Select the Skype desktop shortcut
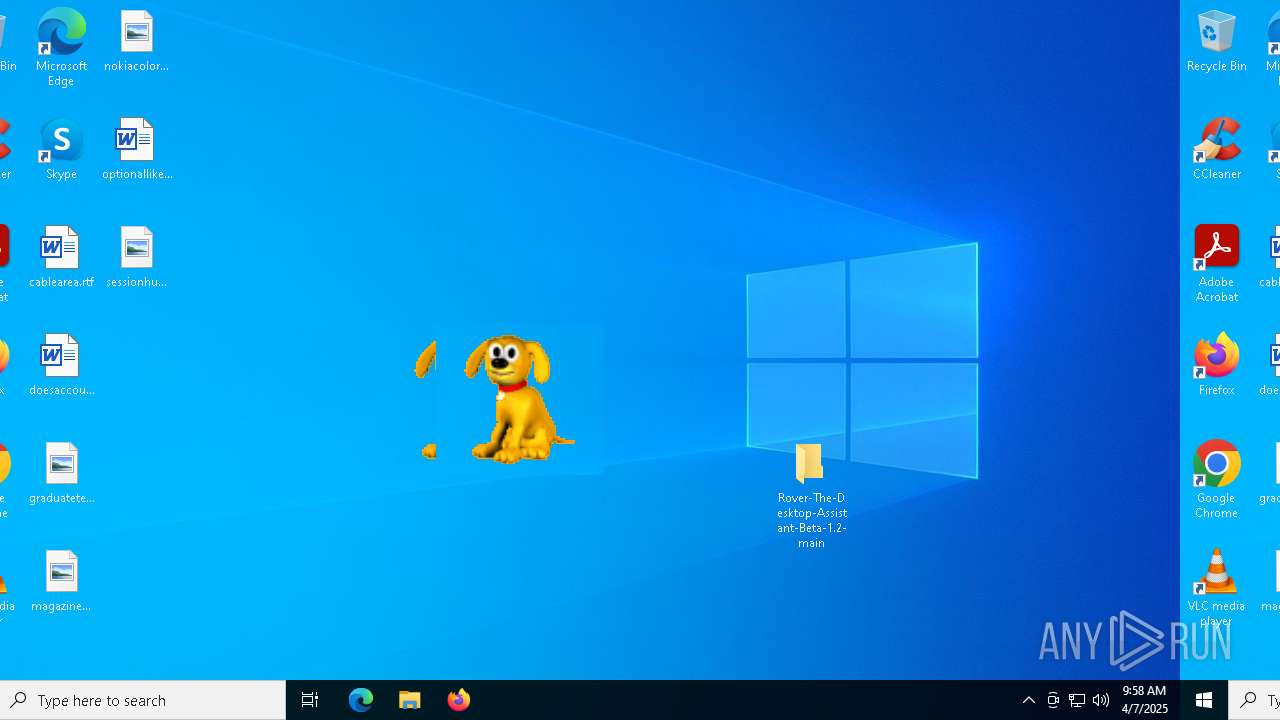Screen dimensions: 1280x720 (61, 150)
